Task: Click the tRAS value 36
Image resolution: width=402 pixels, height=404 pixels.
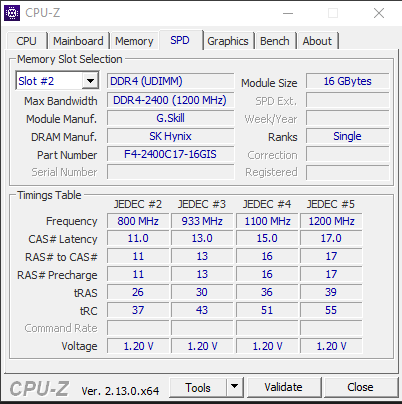Action: click(267, 292)
